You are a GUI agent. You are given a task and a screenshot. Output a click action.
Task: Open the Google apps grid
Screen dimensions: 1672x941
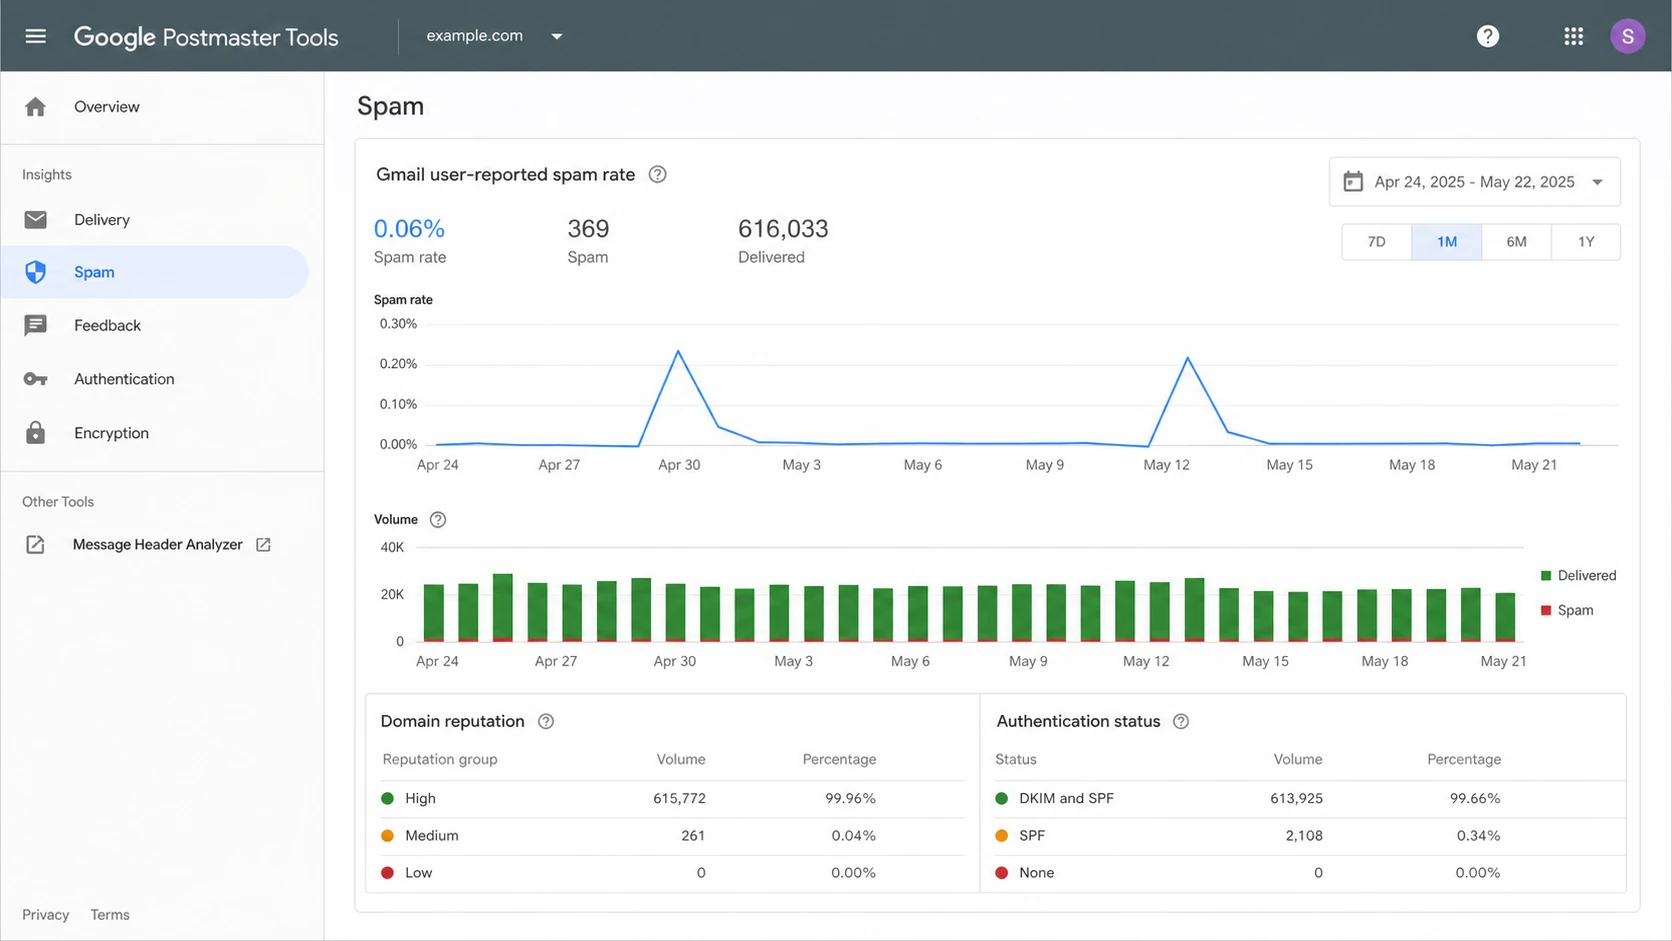(x=1574, y=36)
